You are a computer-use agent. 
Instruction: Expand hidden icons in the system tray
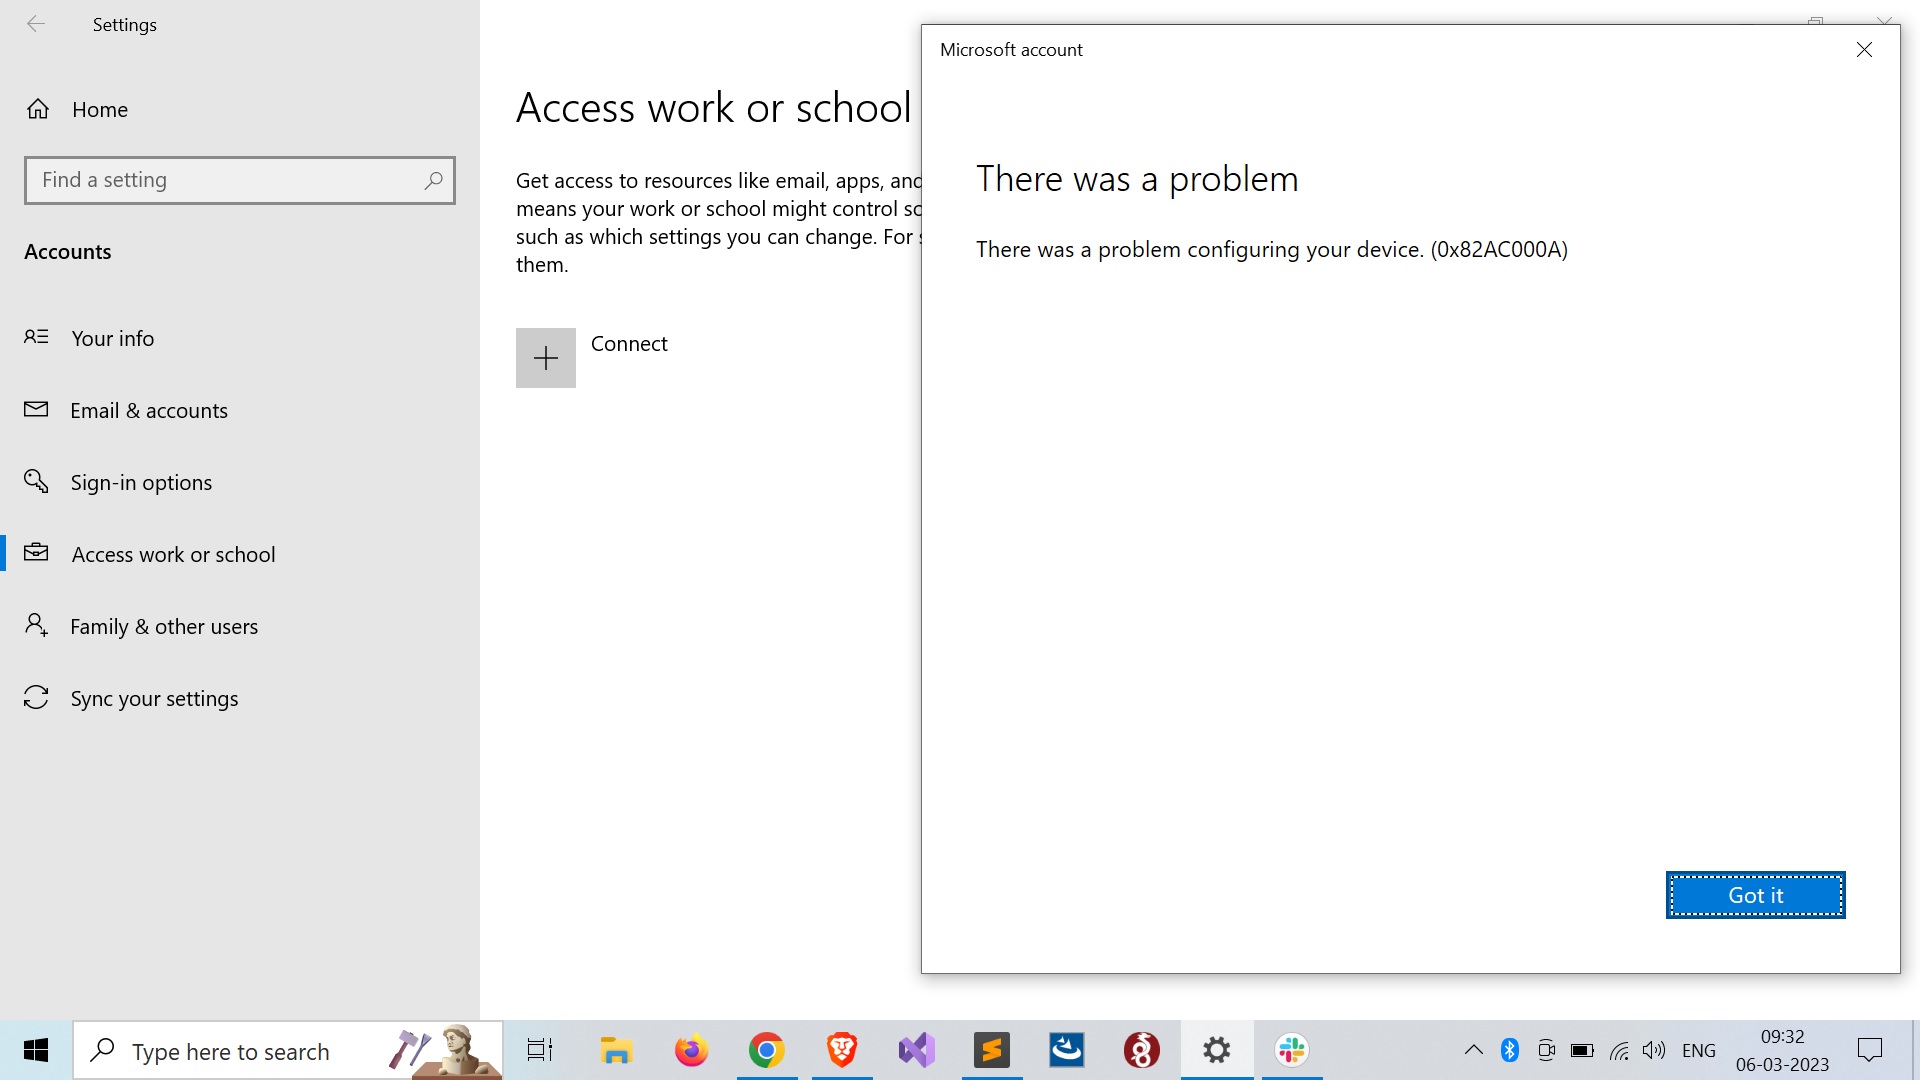tap(1473, 1050)
